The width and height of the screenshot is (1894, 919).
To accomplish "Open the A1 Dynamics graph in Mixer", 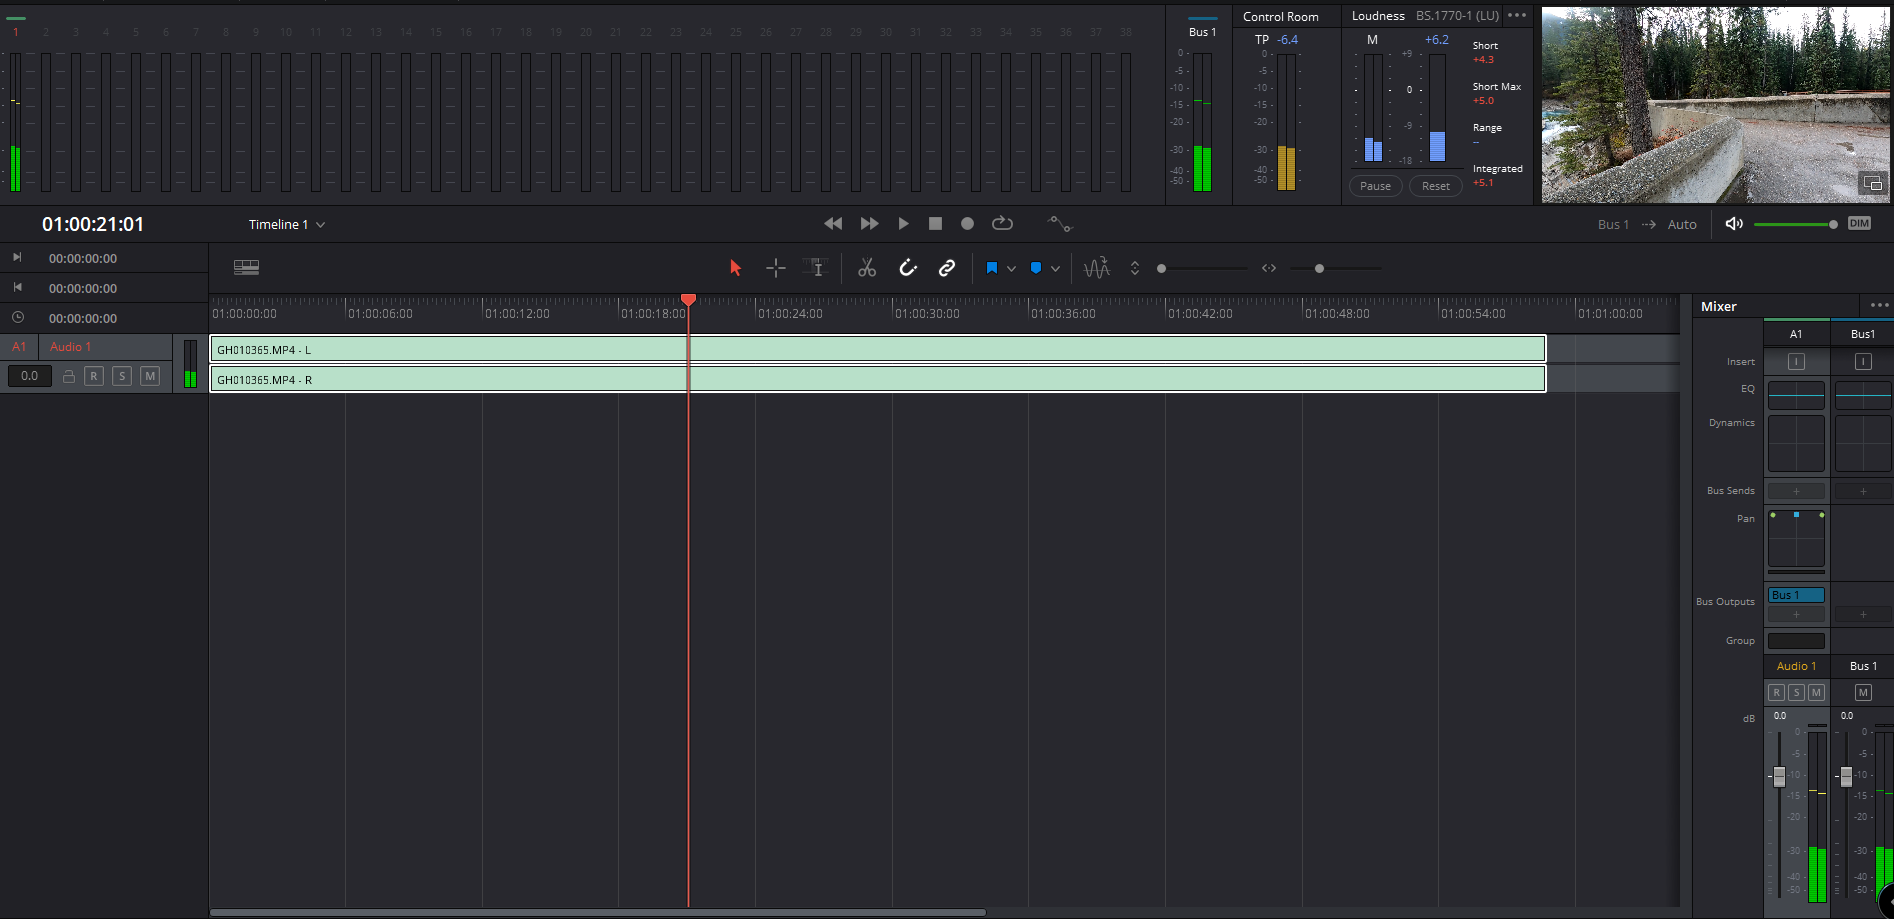I will [1796, 443].
